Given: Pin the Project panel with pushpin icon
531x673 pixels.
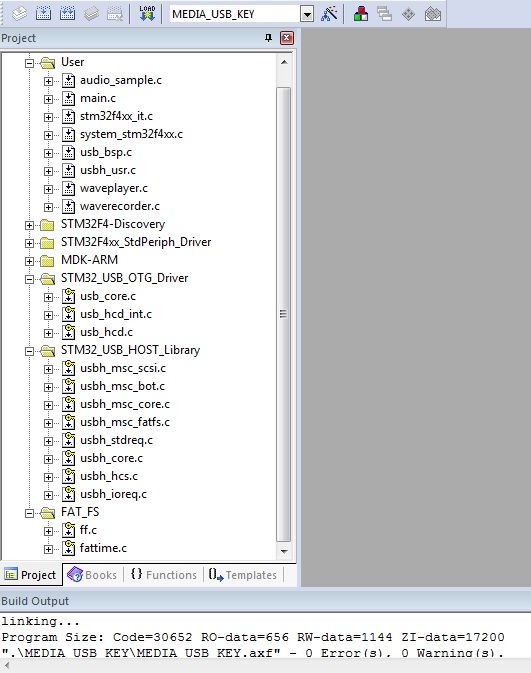Looking at the screenshot, I should (268, 38).
